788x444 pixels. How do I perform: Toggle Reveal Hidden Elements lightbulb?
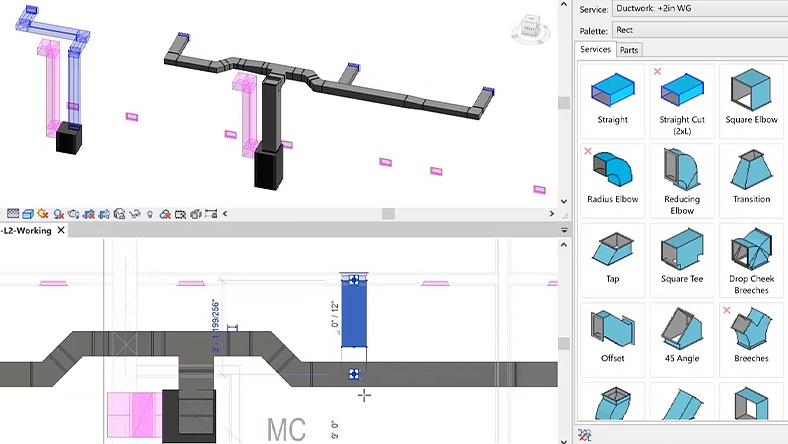[x=149, y=214]
